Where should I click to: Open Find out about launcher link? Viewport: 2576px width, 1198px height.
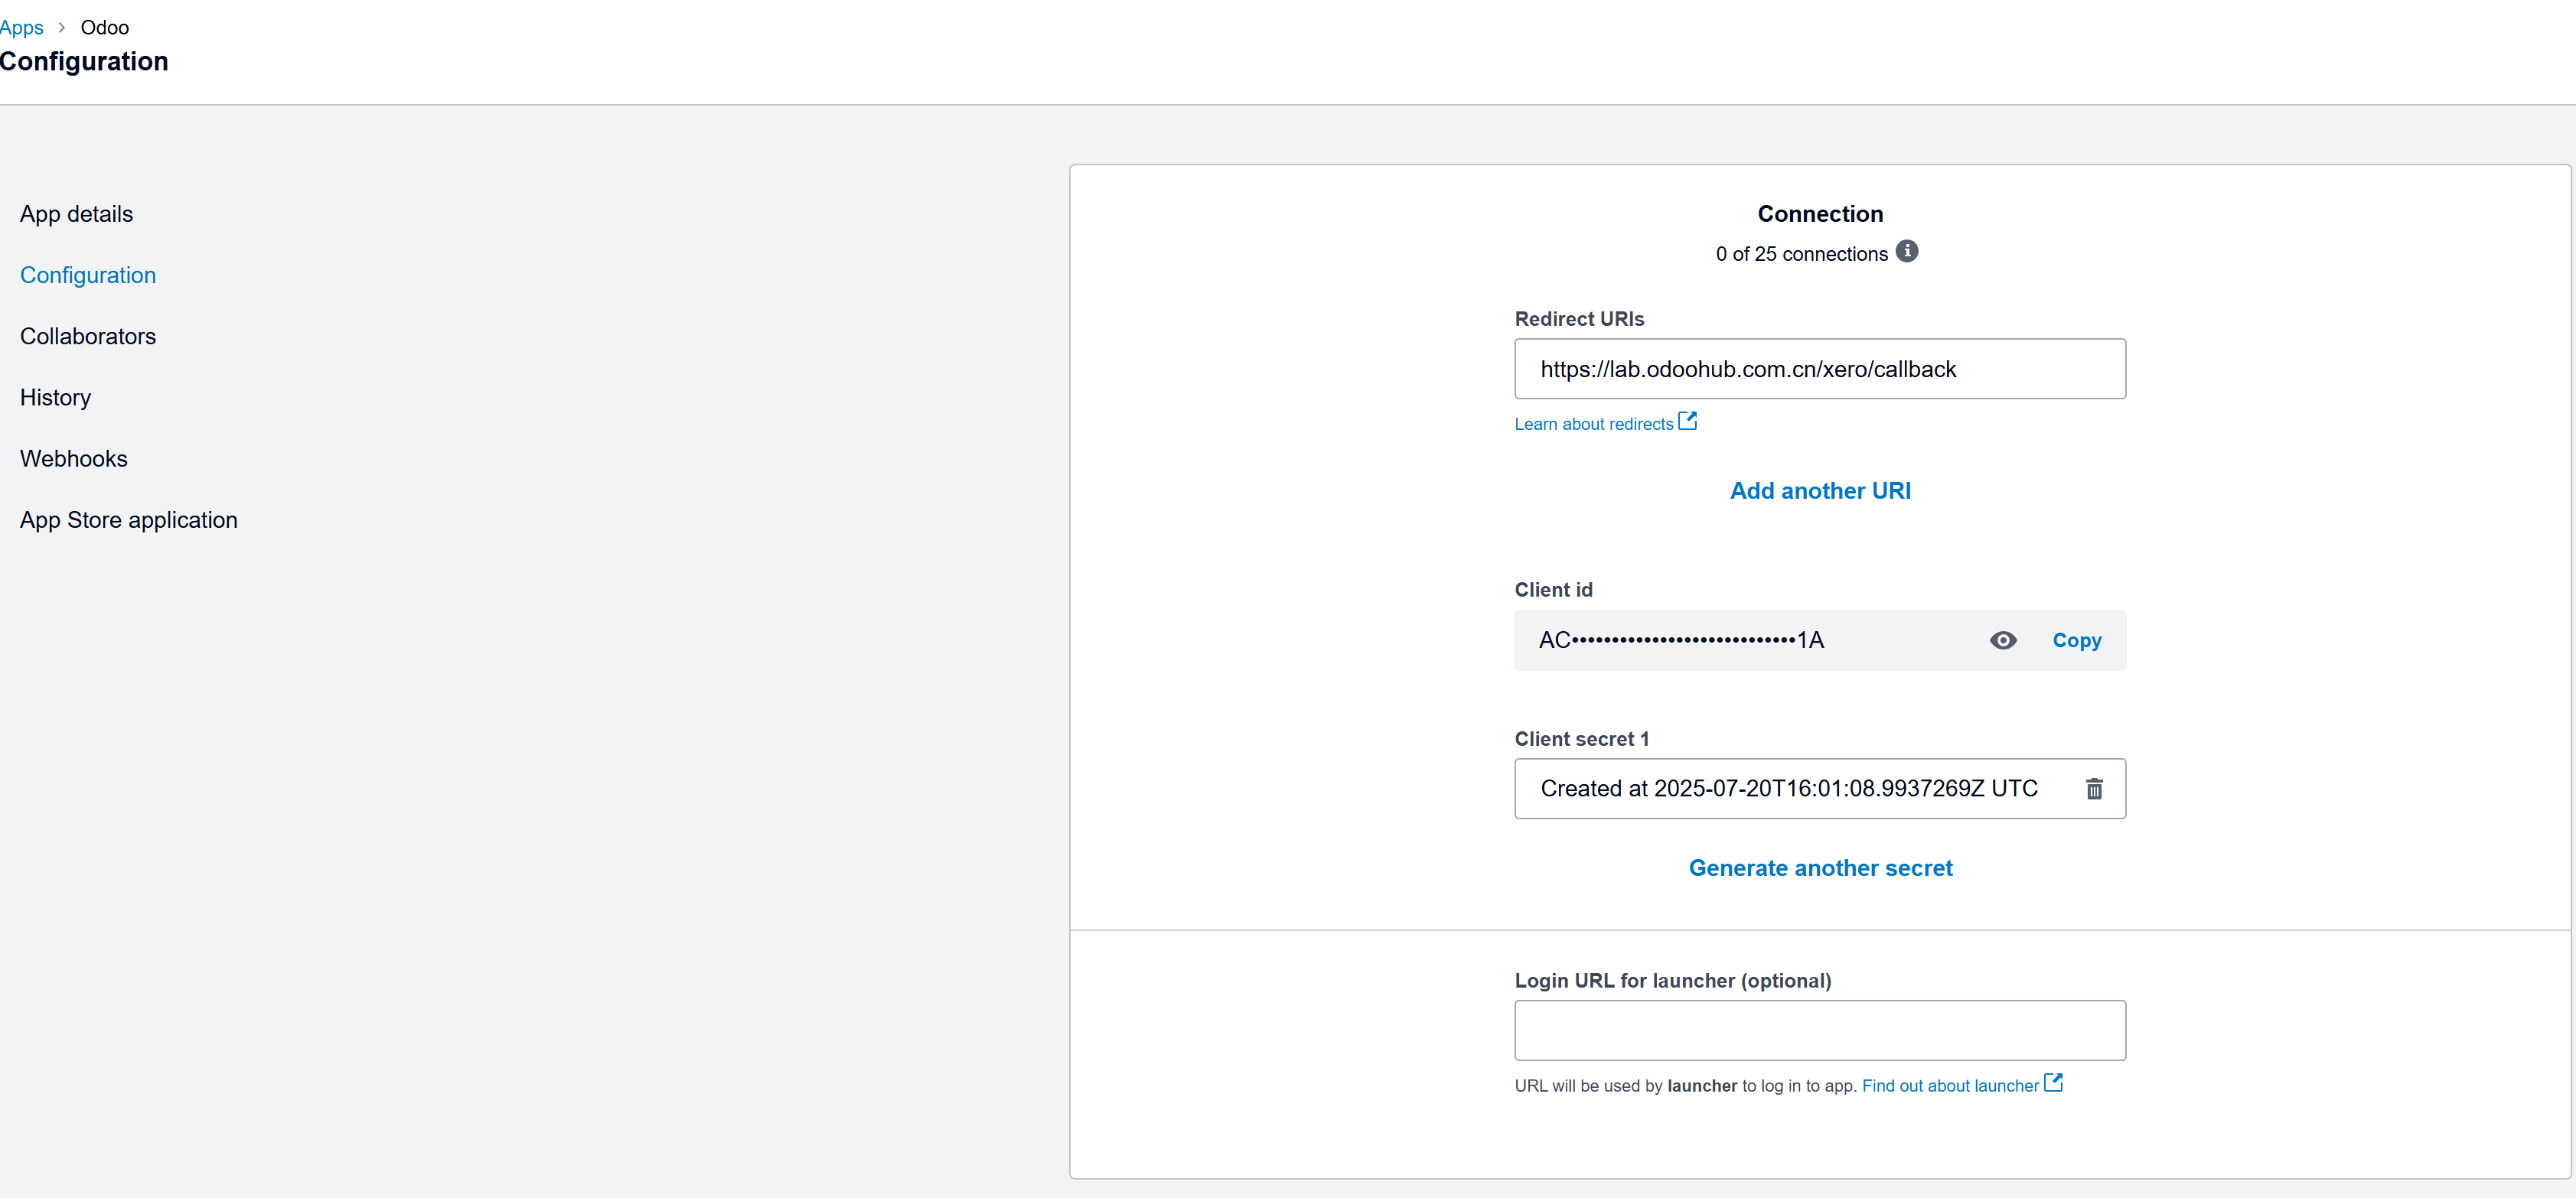1950,1086
